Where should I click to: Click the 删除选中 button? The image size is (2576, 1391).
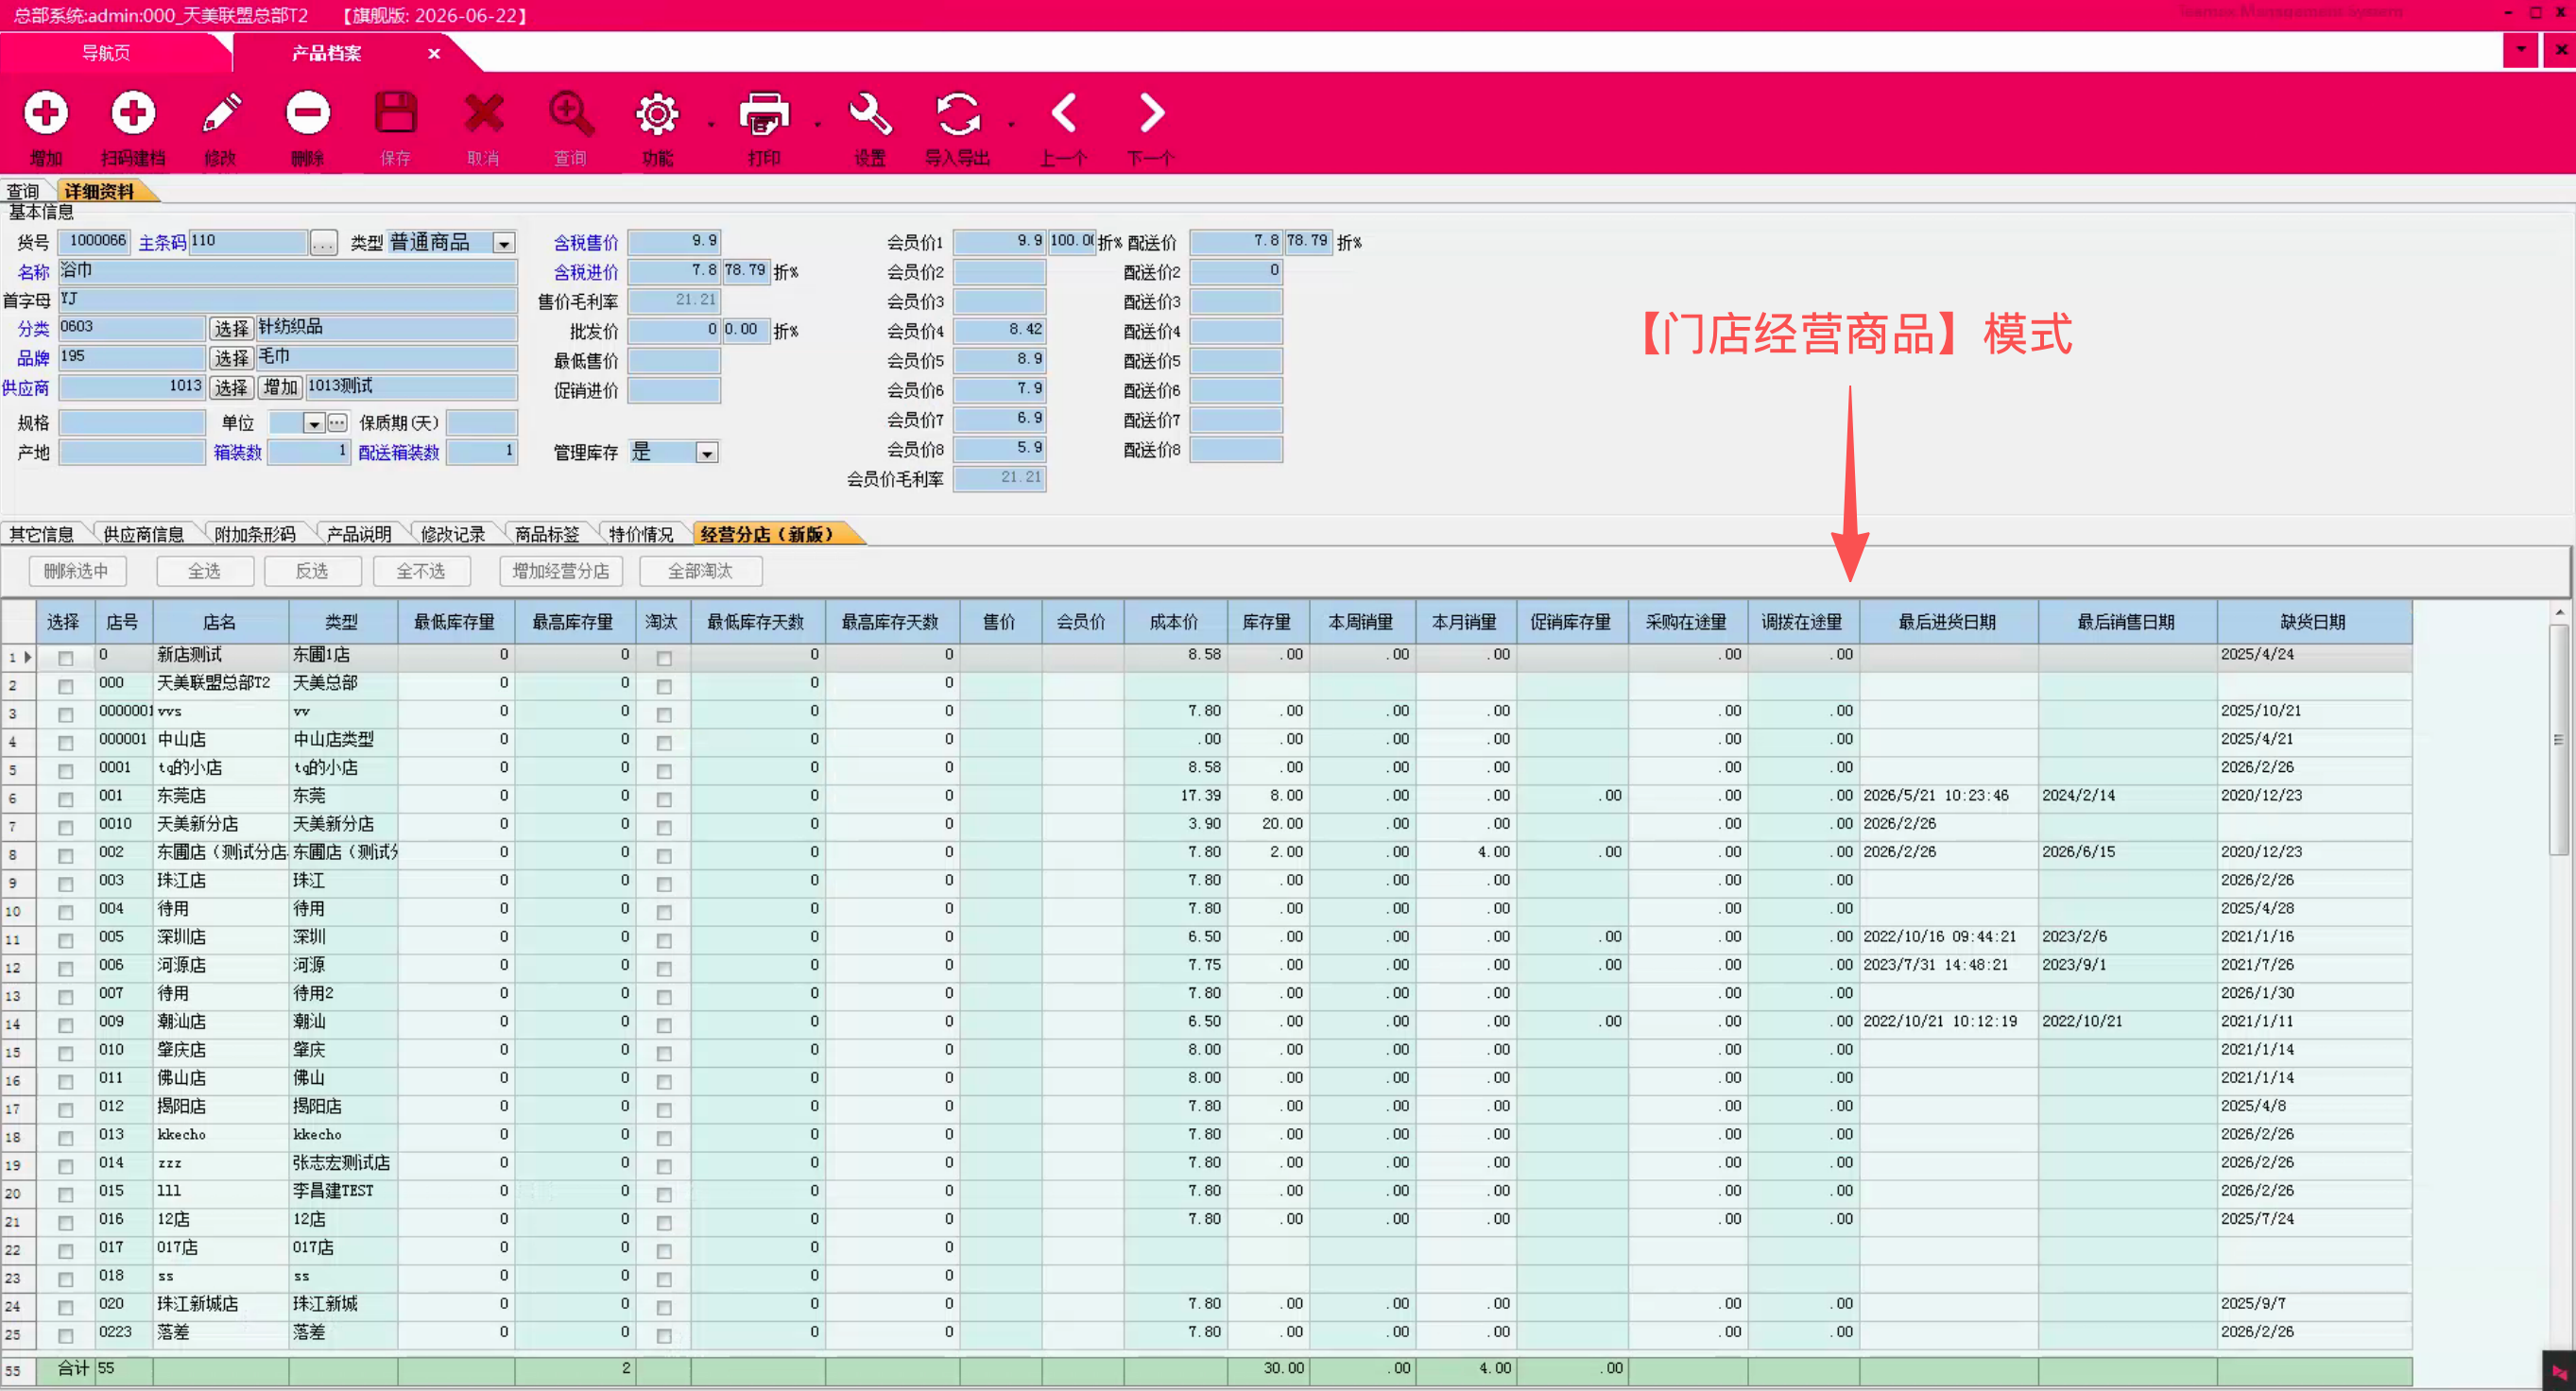click(77, 571)
